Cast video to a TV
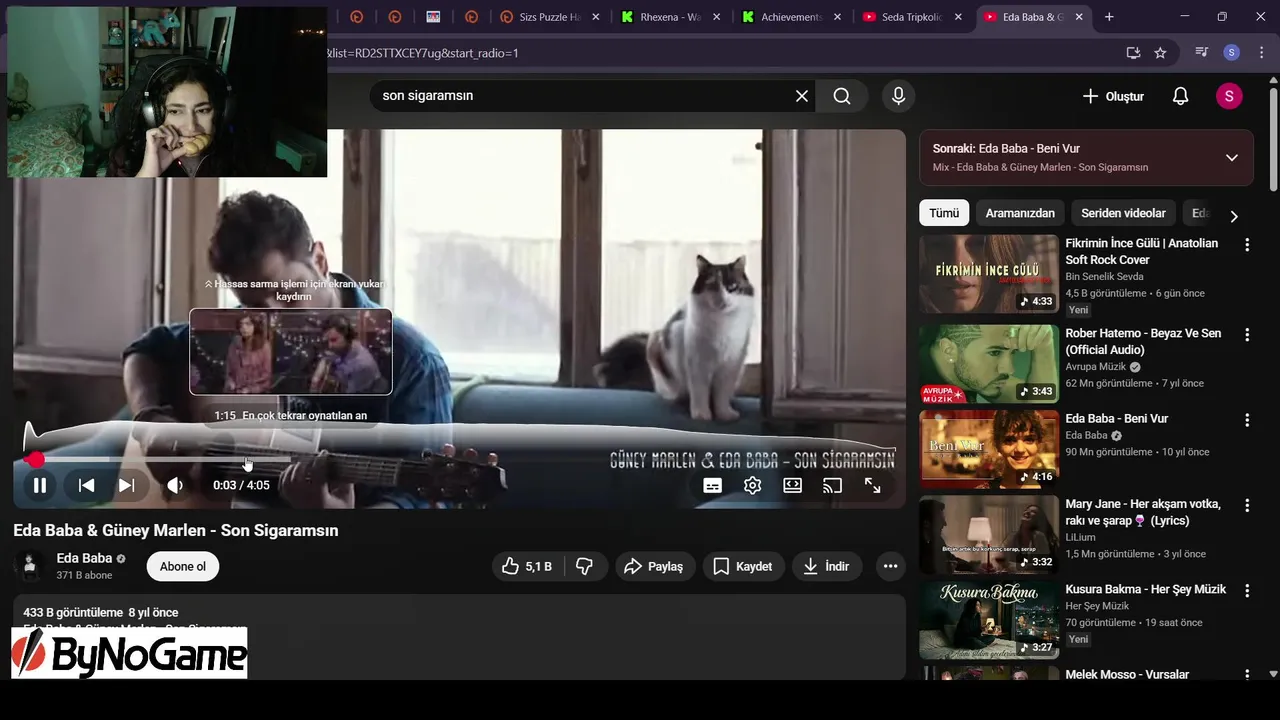 832,485
